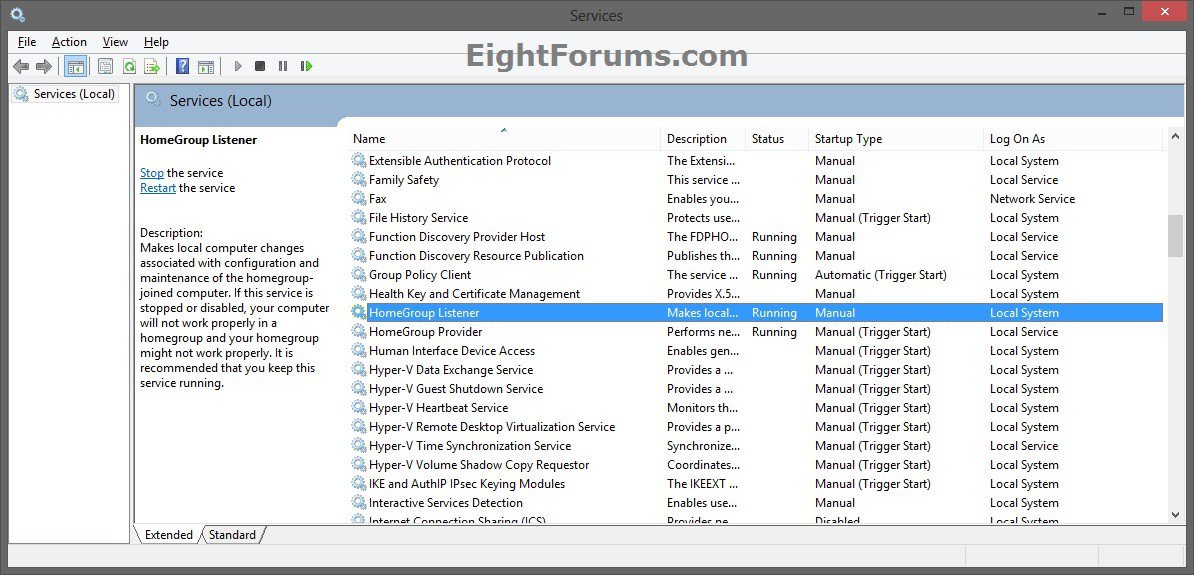
Task: Click the vertical scrollbar down arrow
Action: (1175, 514)
